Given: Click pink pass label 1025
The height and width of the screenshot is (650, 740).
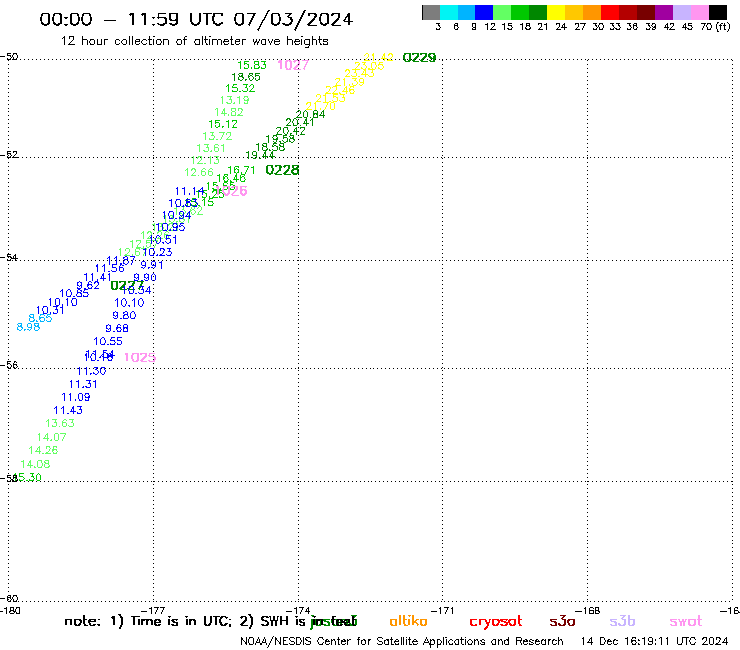Looking at the screenshot, I should click(140, 357).
